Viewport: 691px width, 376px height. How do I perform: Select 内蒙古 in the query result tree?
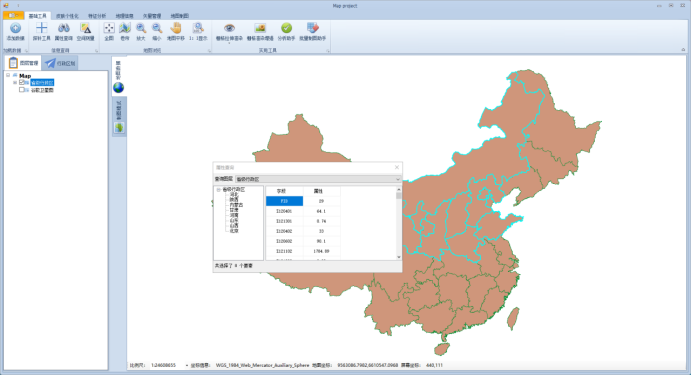[236, 205]
